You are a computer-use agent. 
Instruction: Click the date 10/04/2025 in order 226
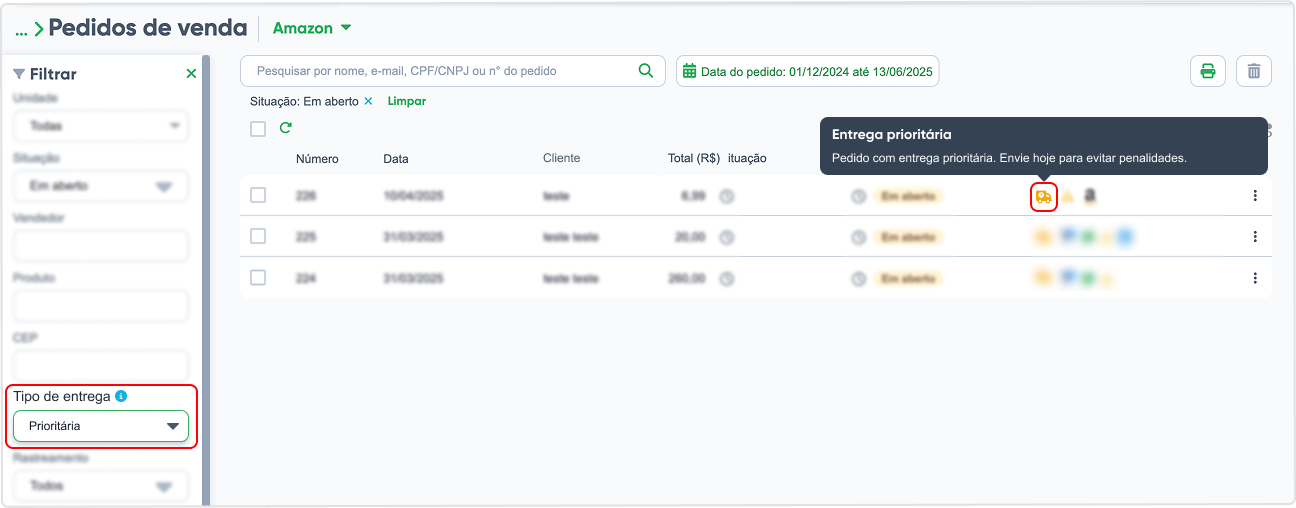pyautogui.click(x=414, y=197)
